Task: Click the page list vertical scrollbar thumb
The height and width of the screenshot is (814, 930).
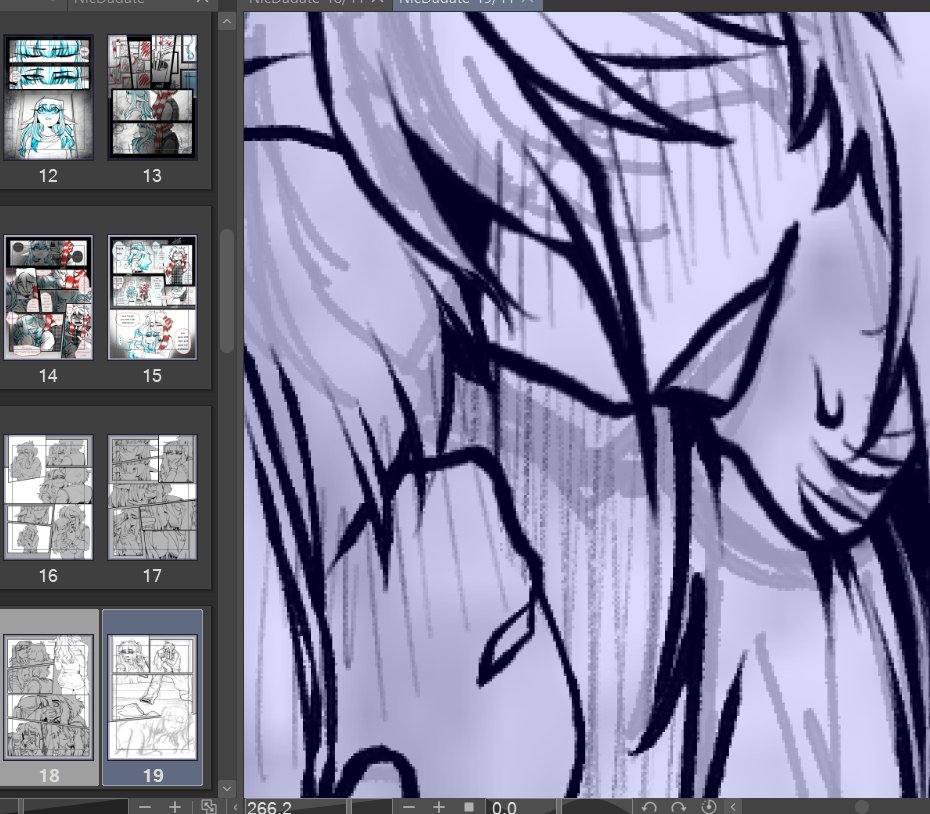Action: pyautogui.click(x=227, y=291)
